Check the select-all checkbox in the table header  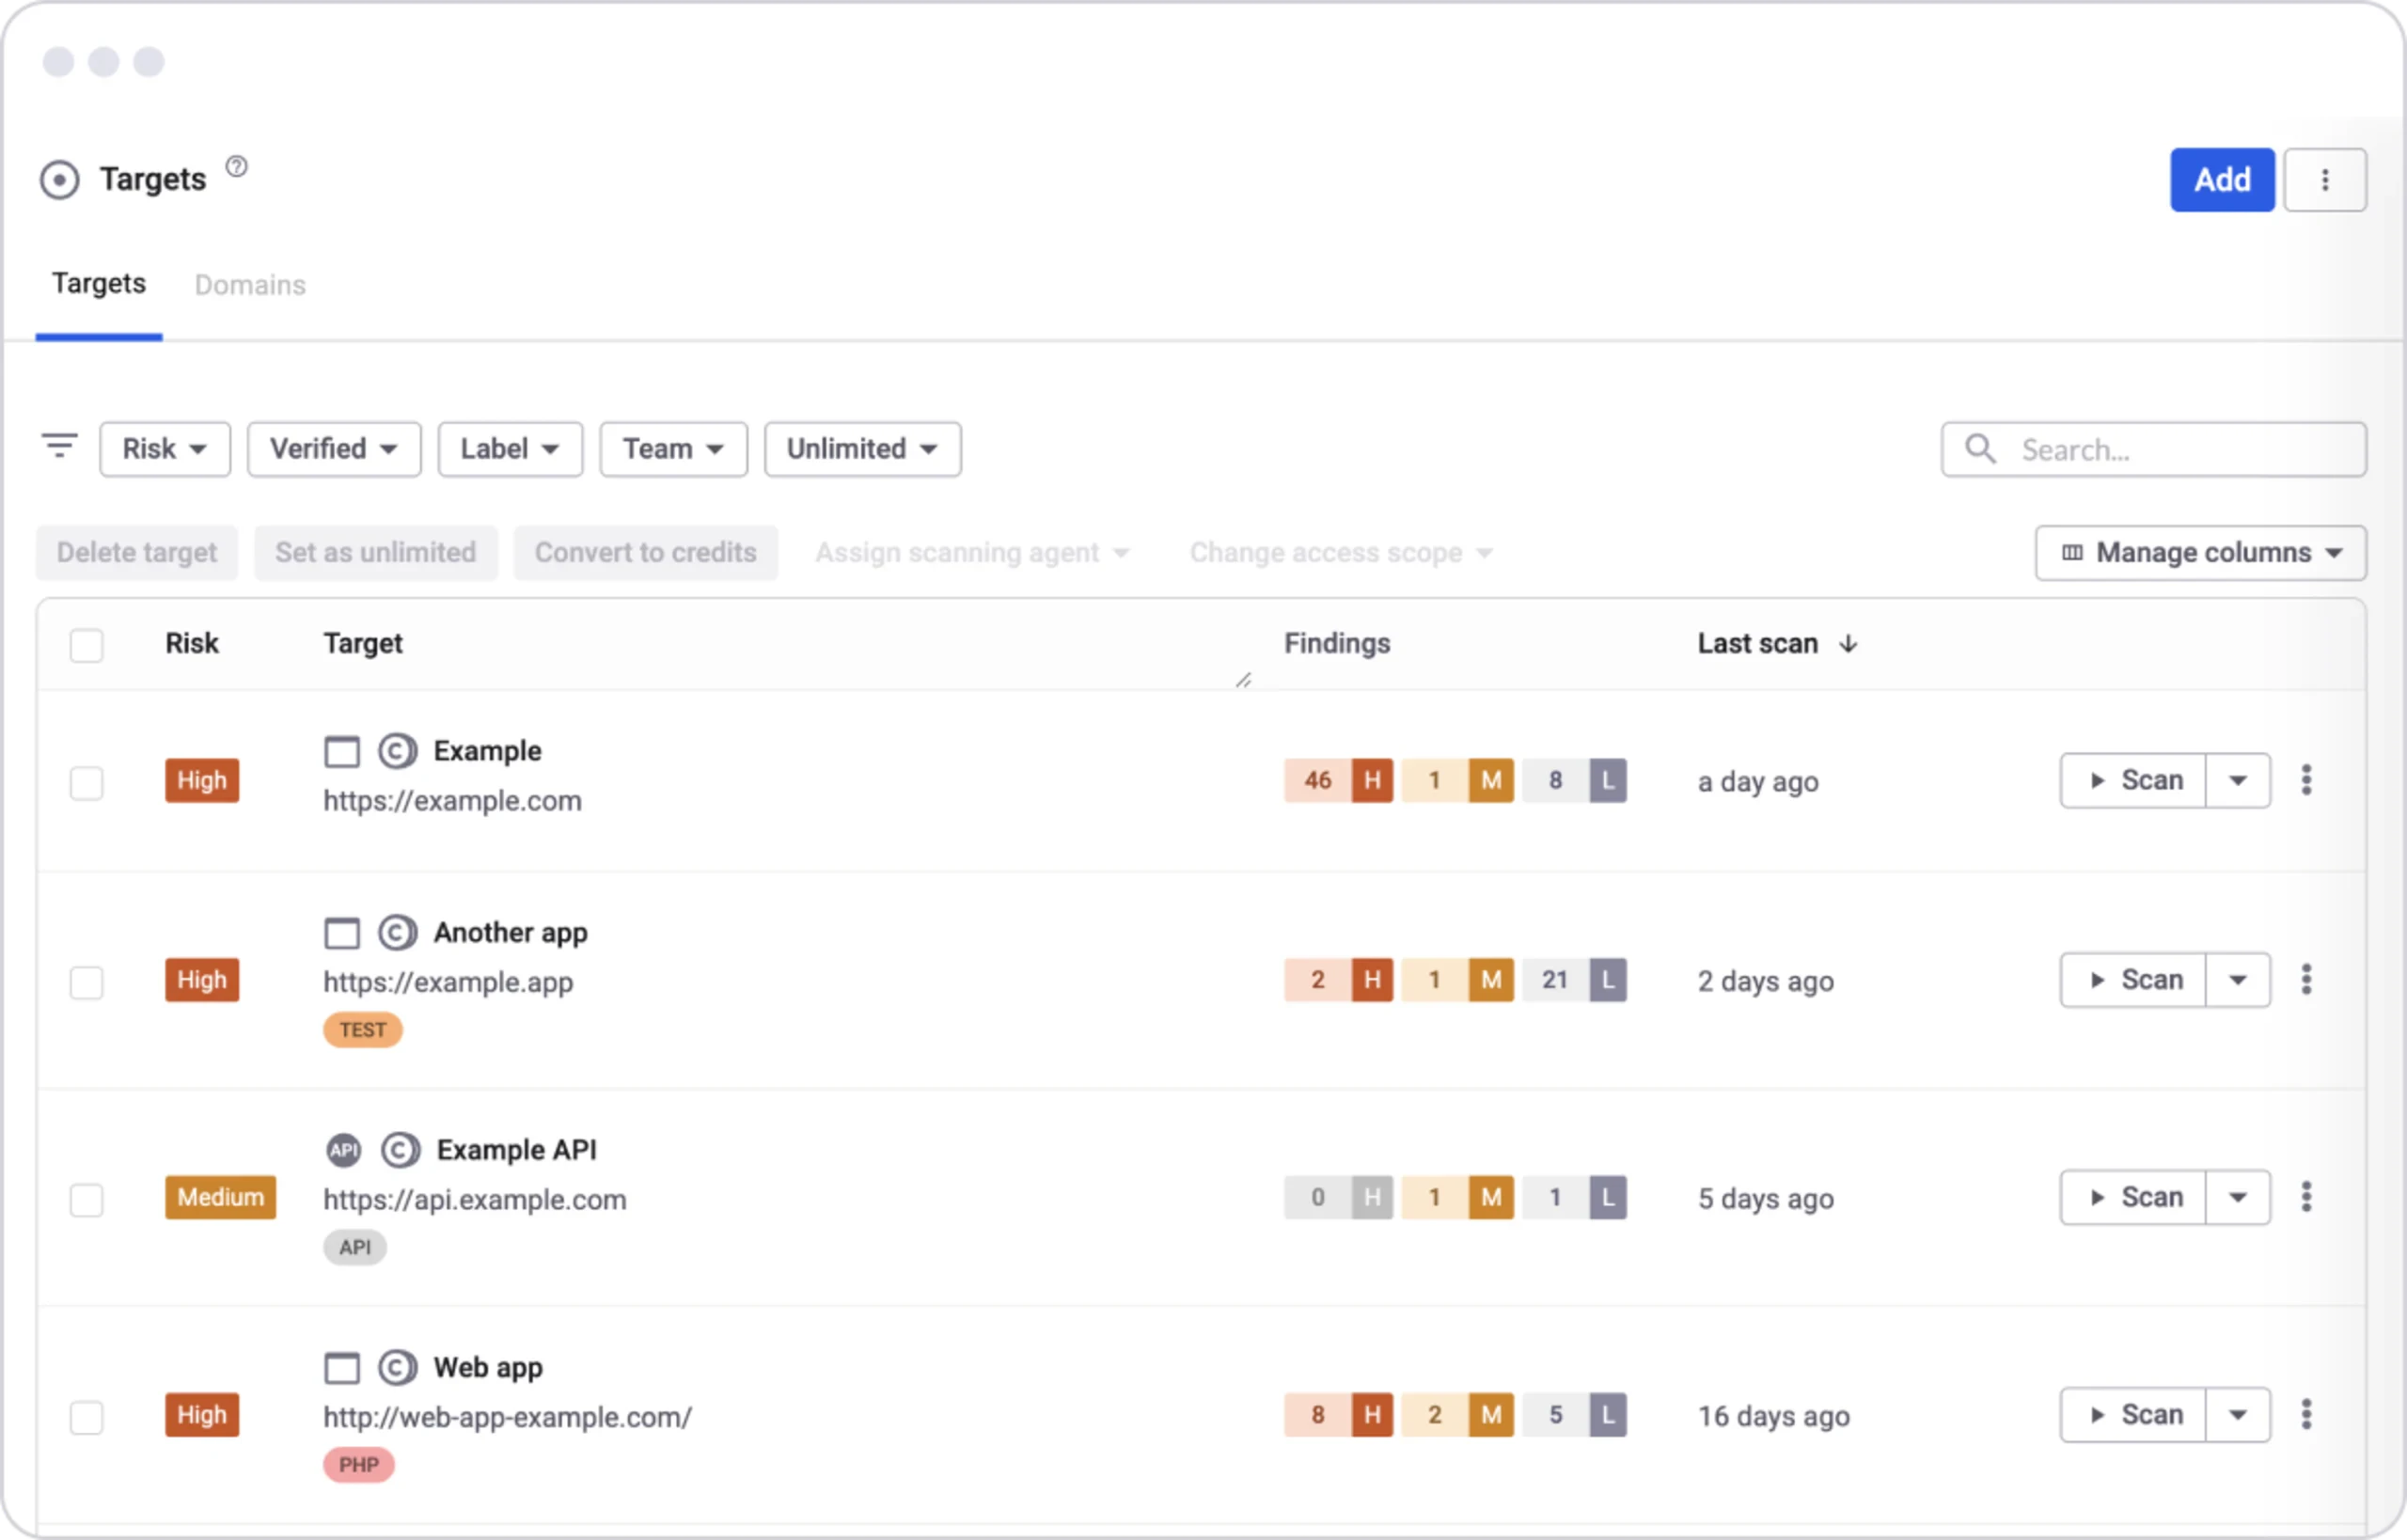pyautogui.click(x=87, y=645)
